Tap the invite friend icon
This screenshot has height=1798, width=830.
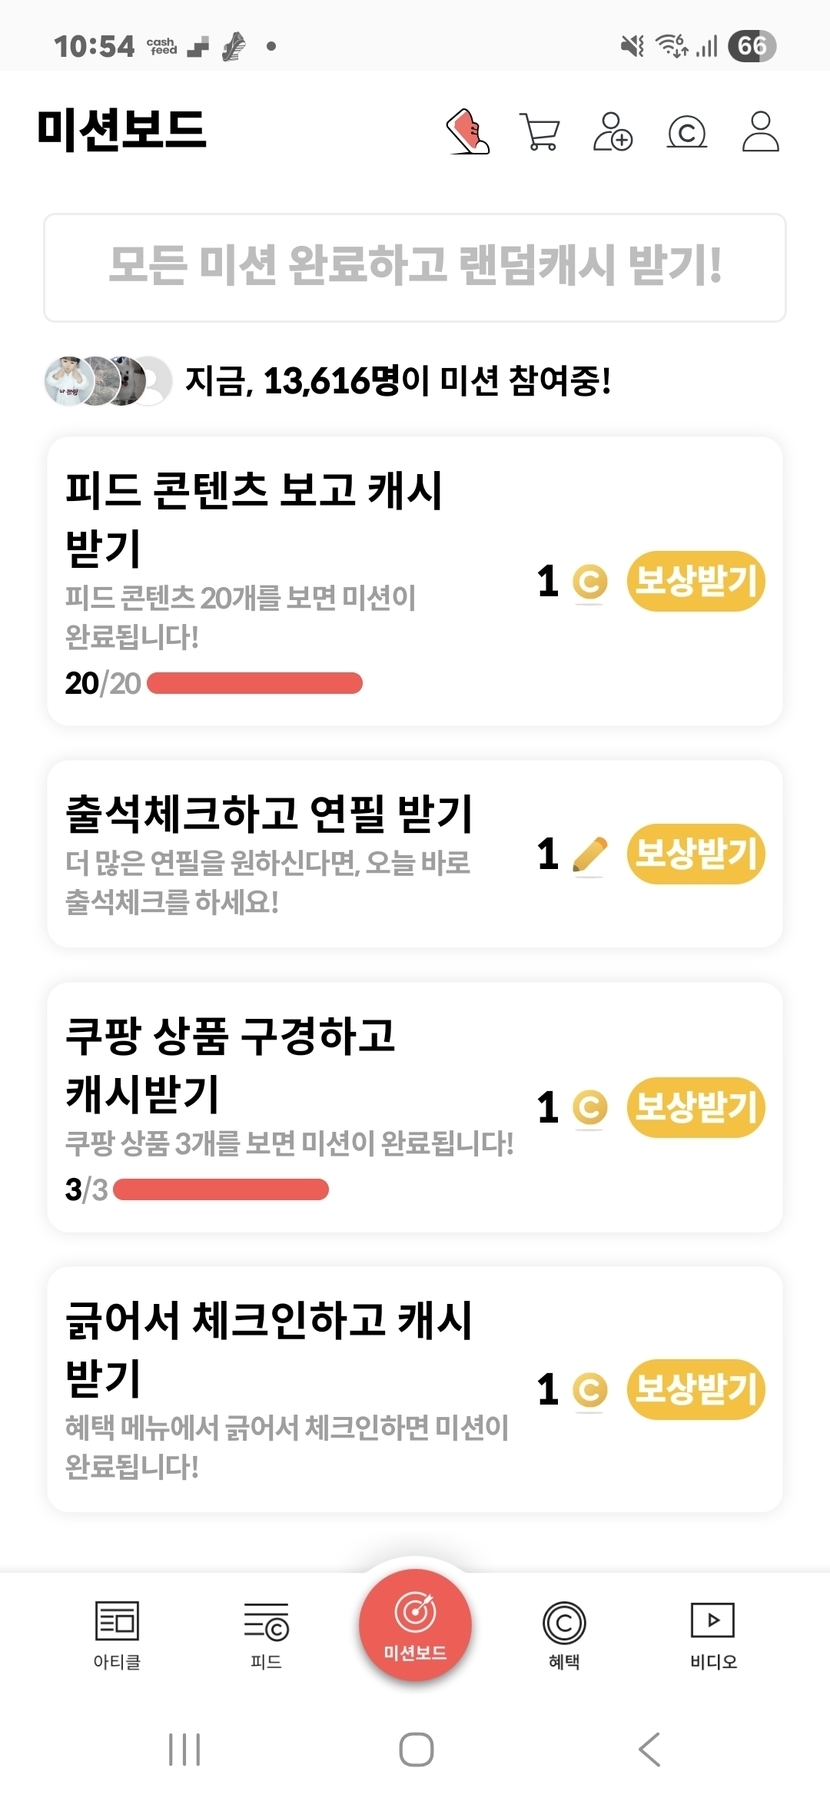coord(613,131)
